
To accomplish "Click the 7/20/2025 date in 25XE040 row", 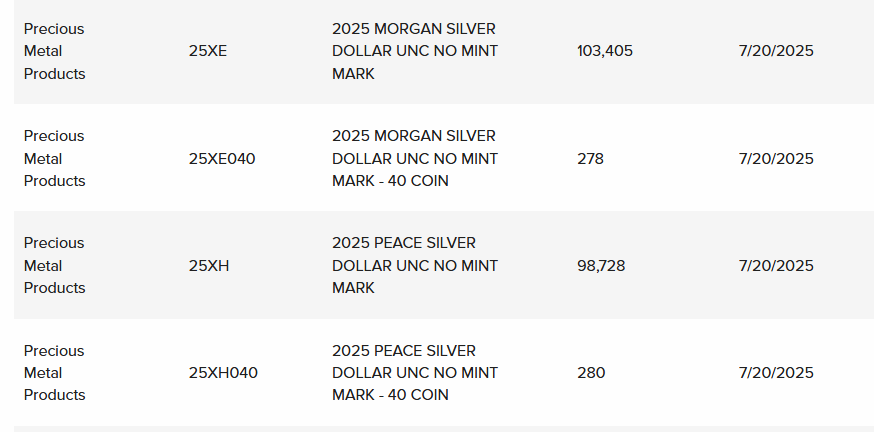I will pos(776,159).
